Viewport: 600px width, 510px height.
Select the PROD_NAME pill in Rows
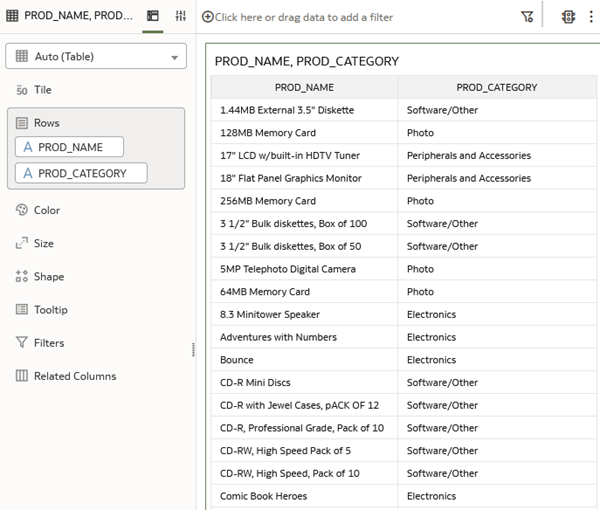(x=69, y=147)
